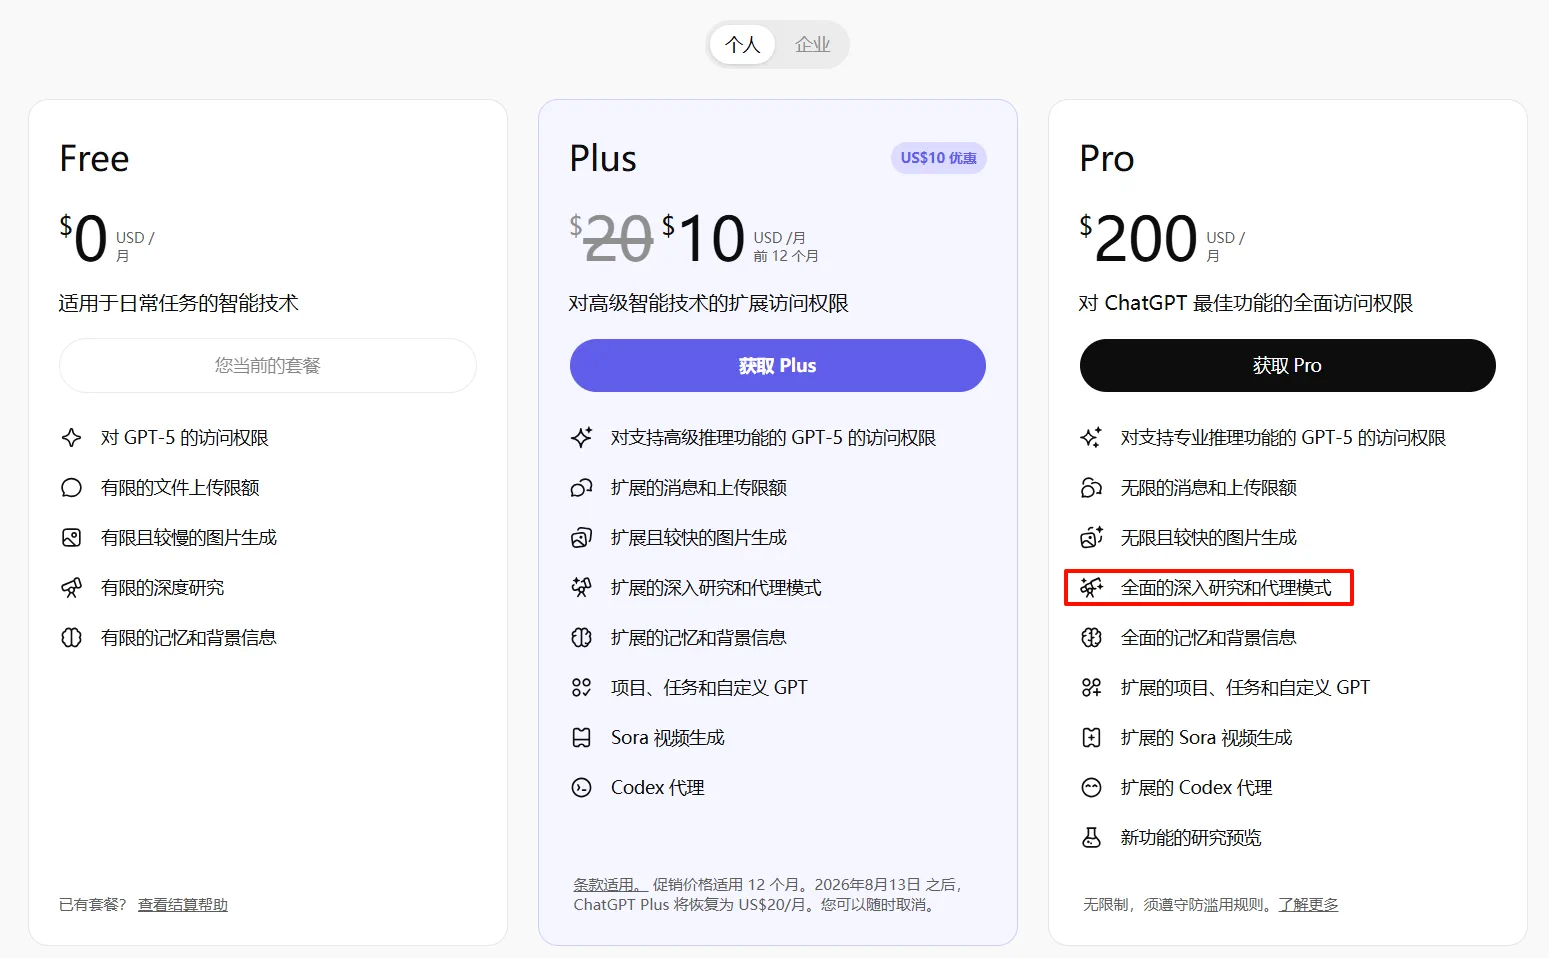Viewport: 1549px width, 958px height.
Task: Click chat icon beside 扩展的消息和上传限额
Action: 582,488
